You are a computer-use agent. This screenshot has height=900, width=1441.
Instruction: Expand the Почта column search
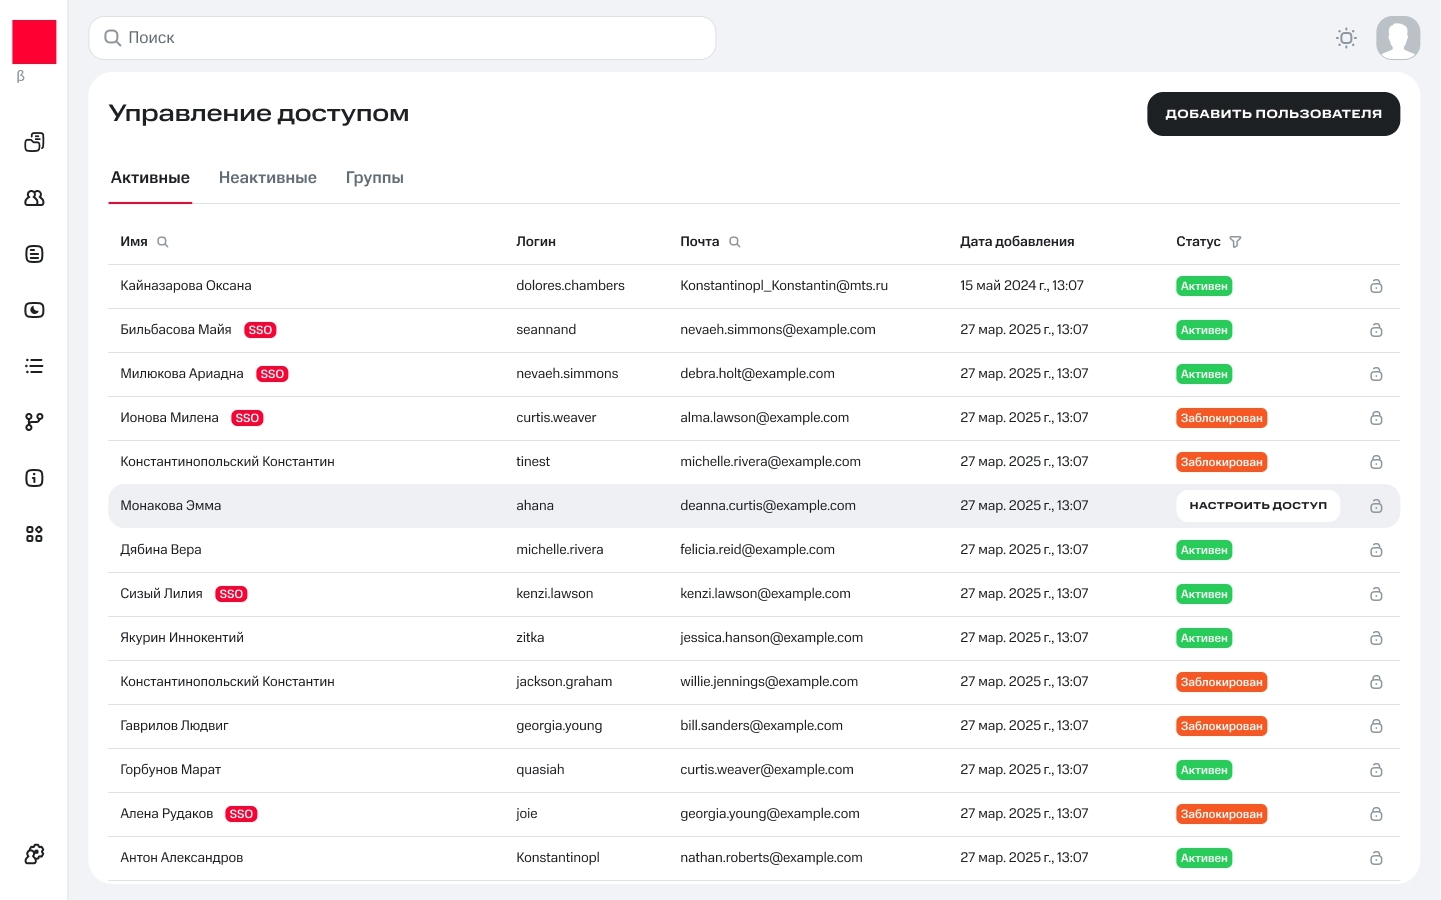[735, 242]
